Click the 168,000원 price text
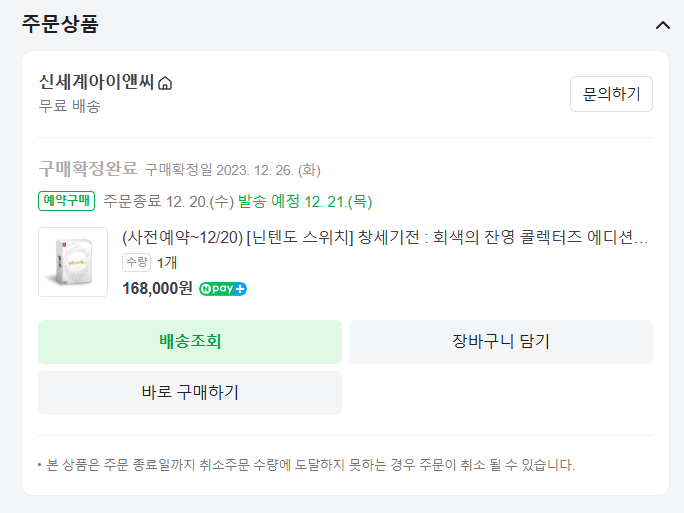 coord(157,289)
